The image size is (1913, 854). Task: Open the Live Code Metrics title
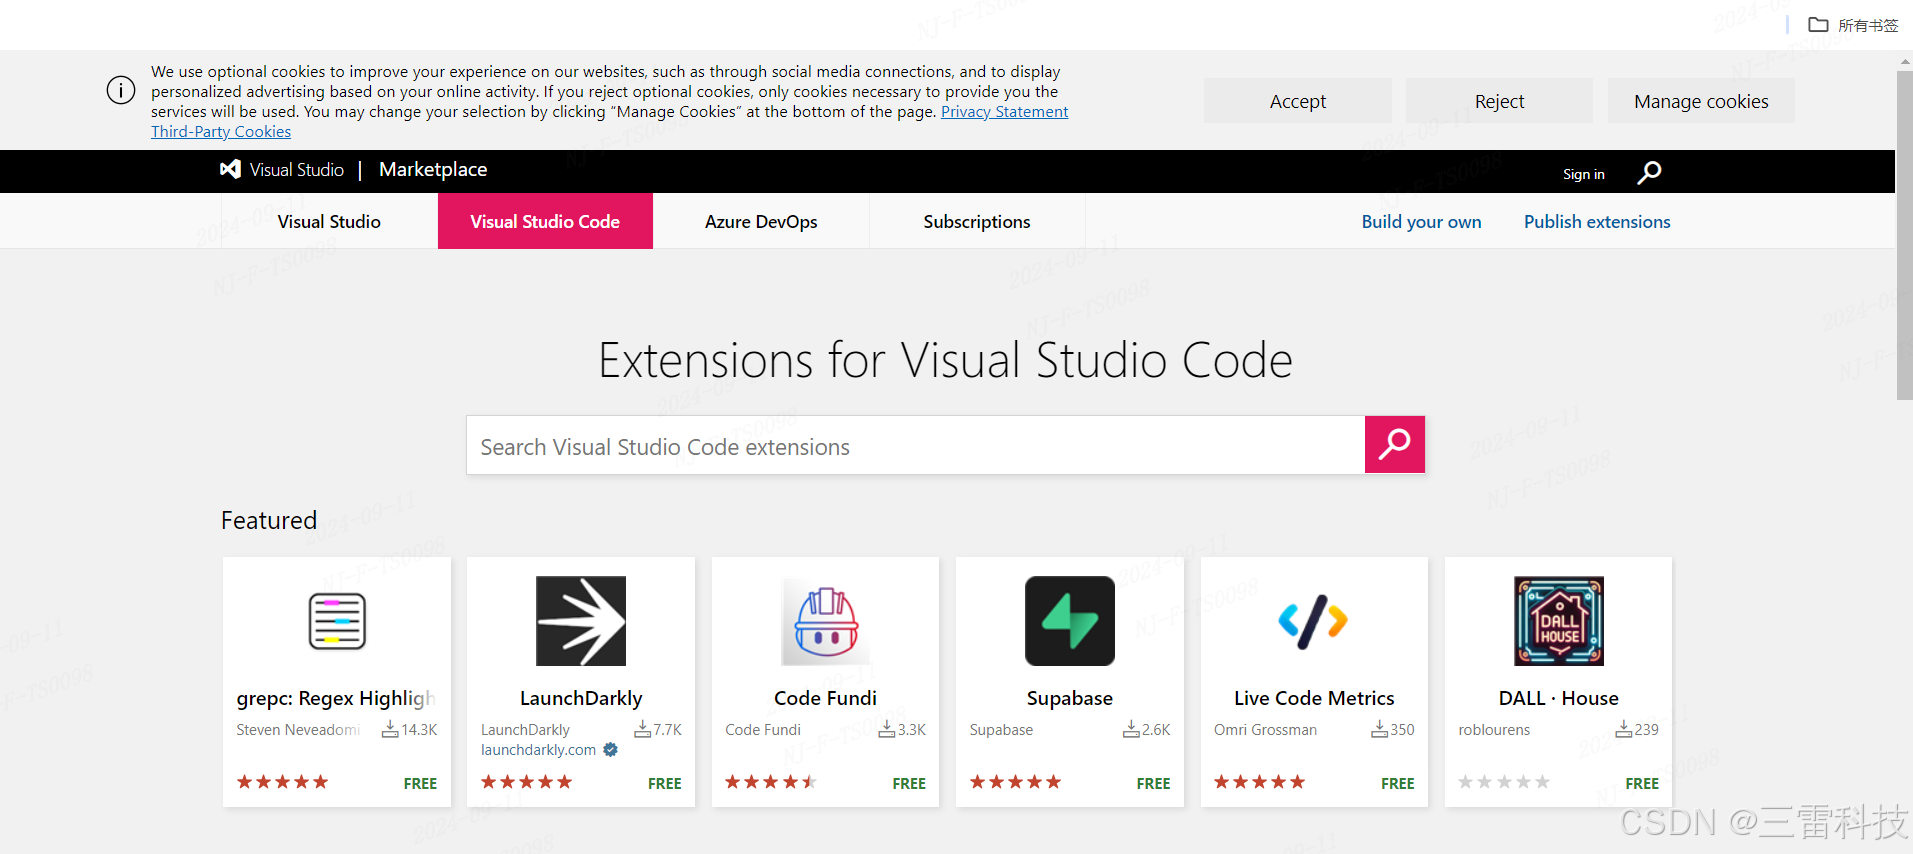[x=1314, y=698]
